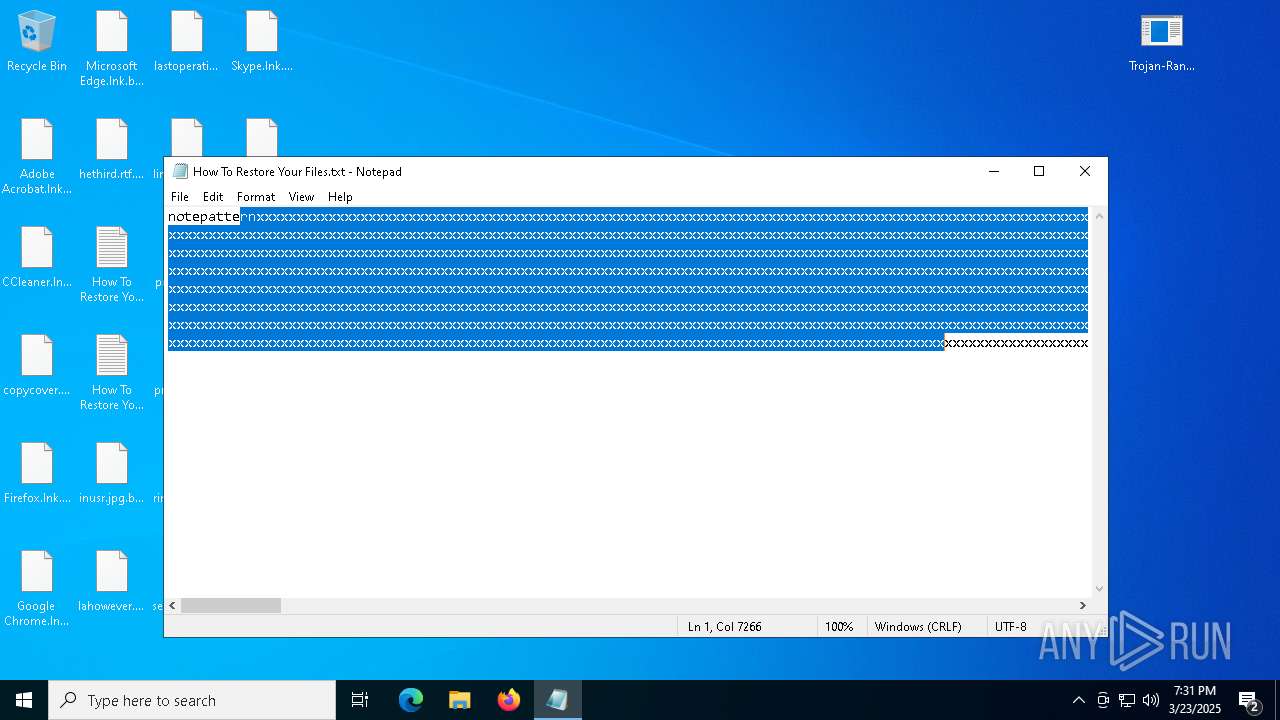Open the network status tray icon
The width and height of the screenshot is (1280, 720).
tap(1127, 700)
